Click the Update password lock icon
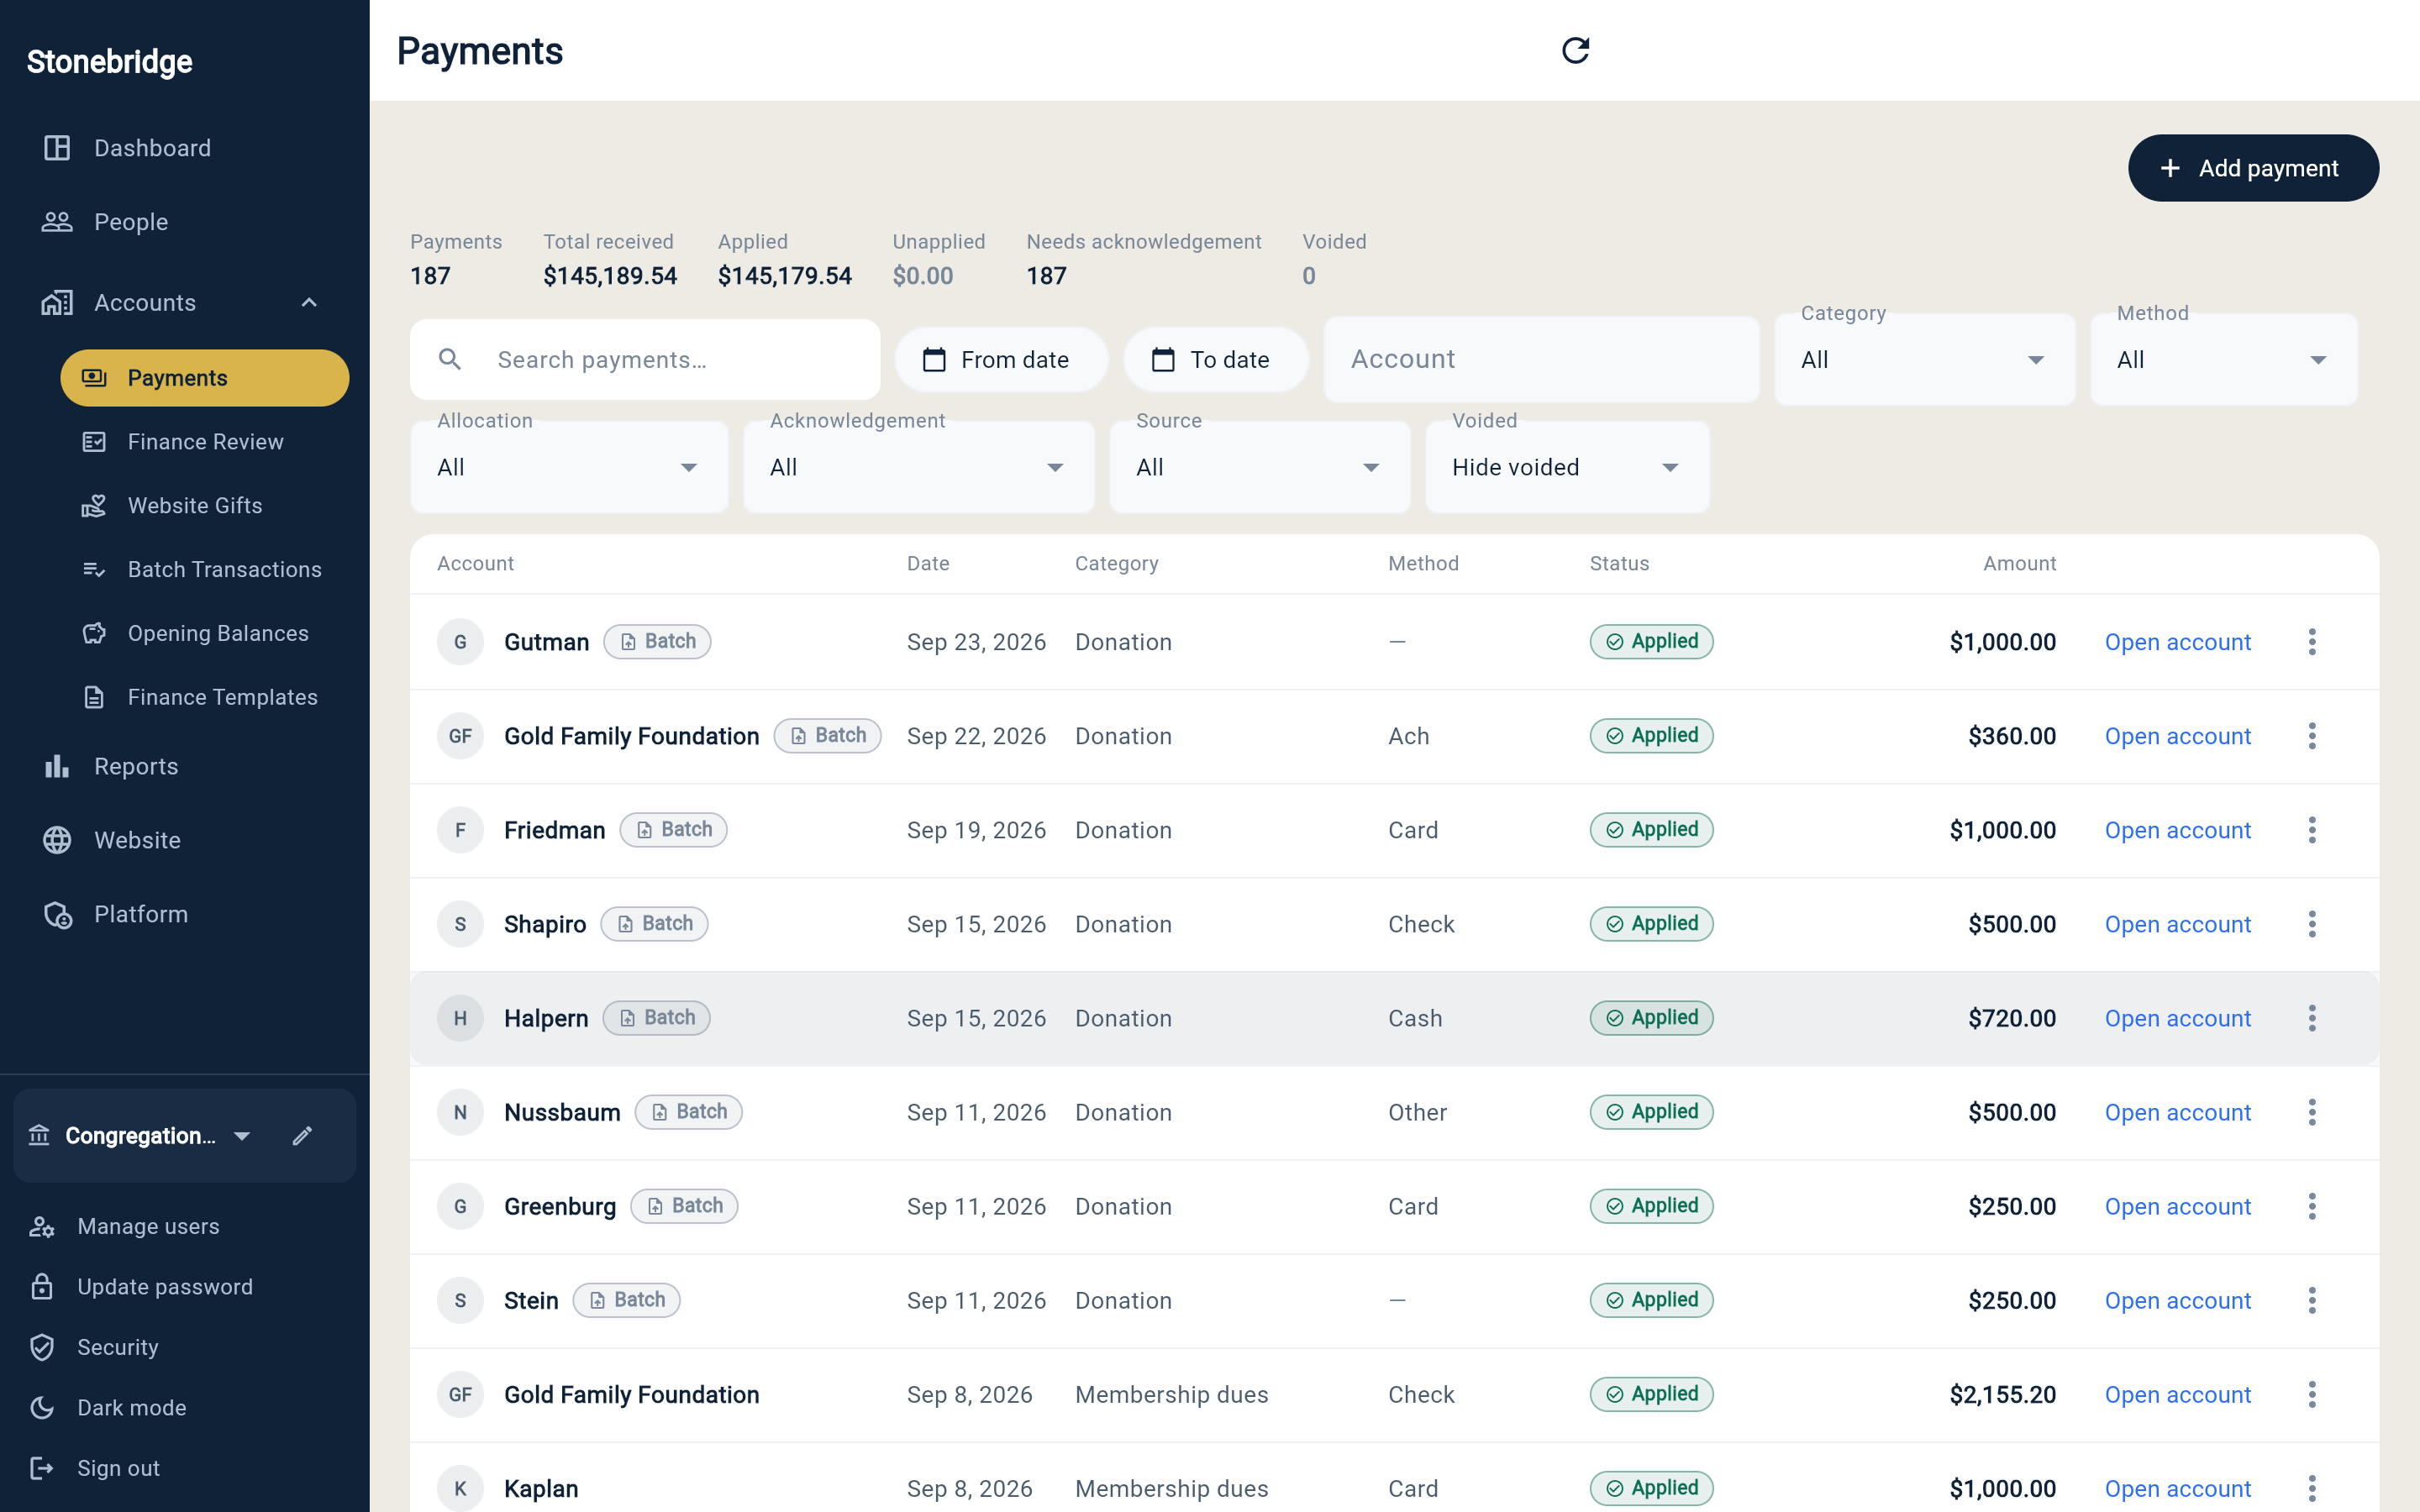 [42, 1287]
